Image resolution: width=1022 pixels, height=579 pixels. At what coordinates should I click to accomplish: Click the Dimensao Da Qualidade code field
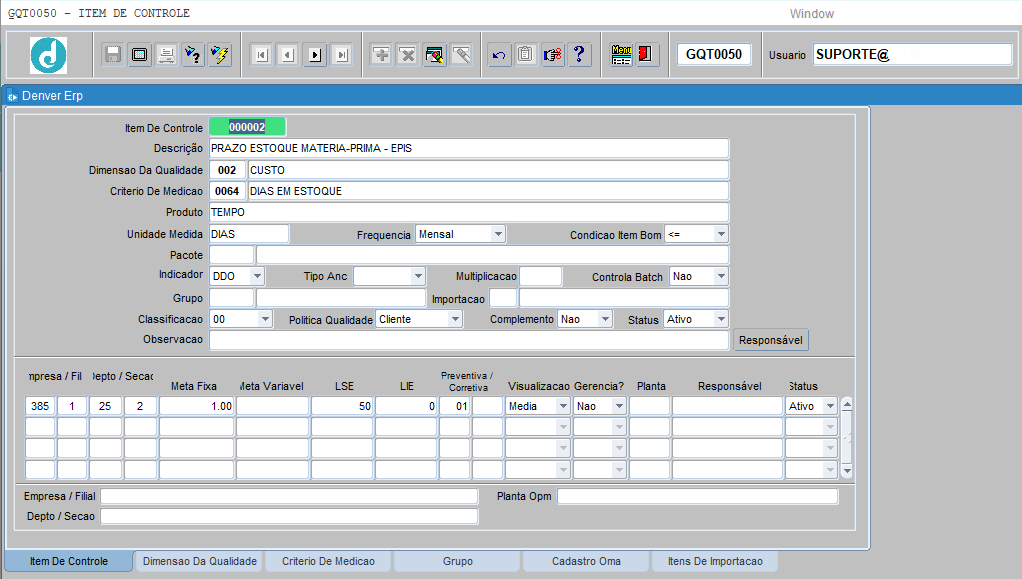coord(227,170)
